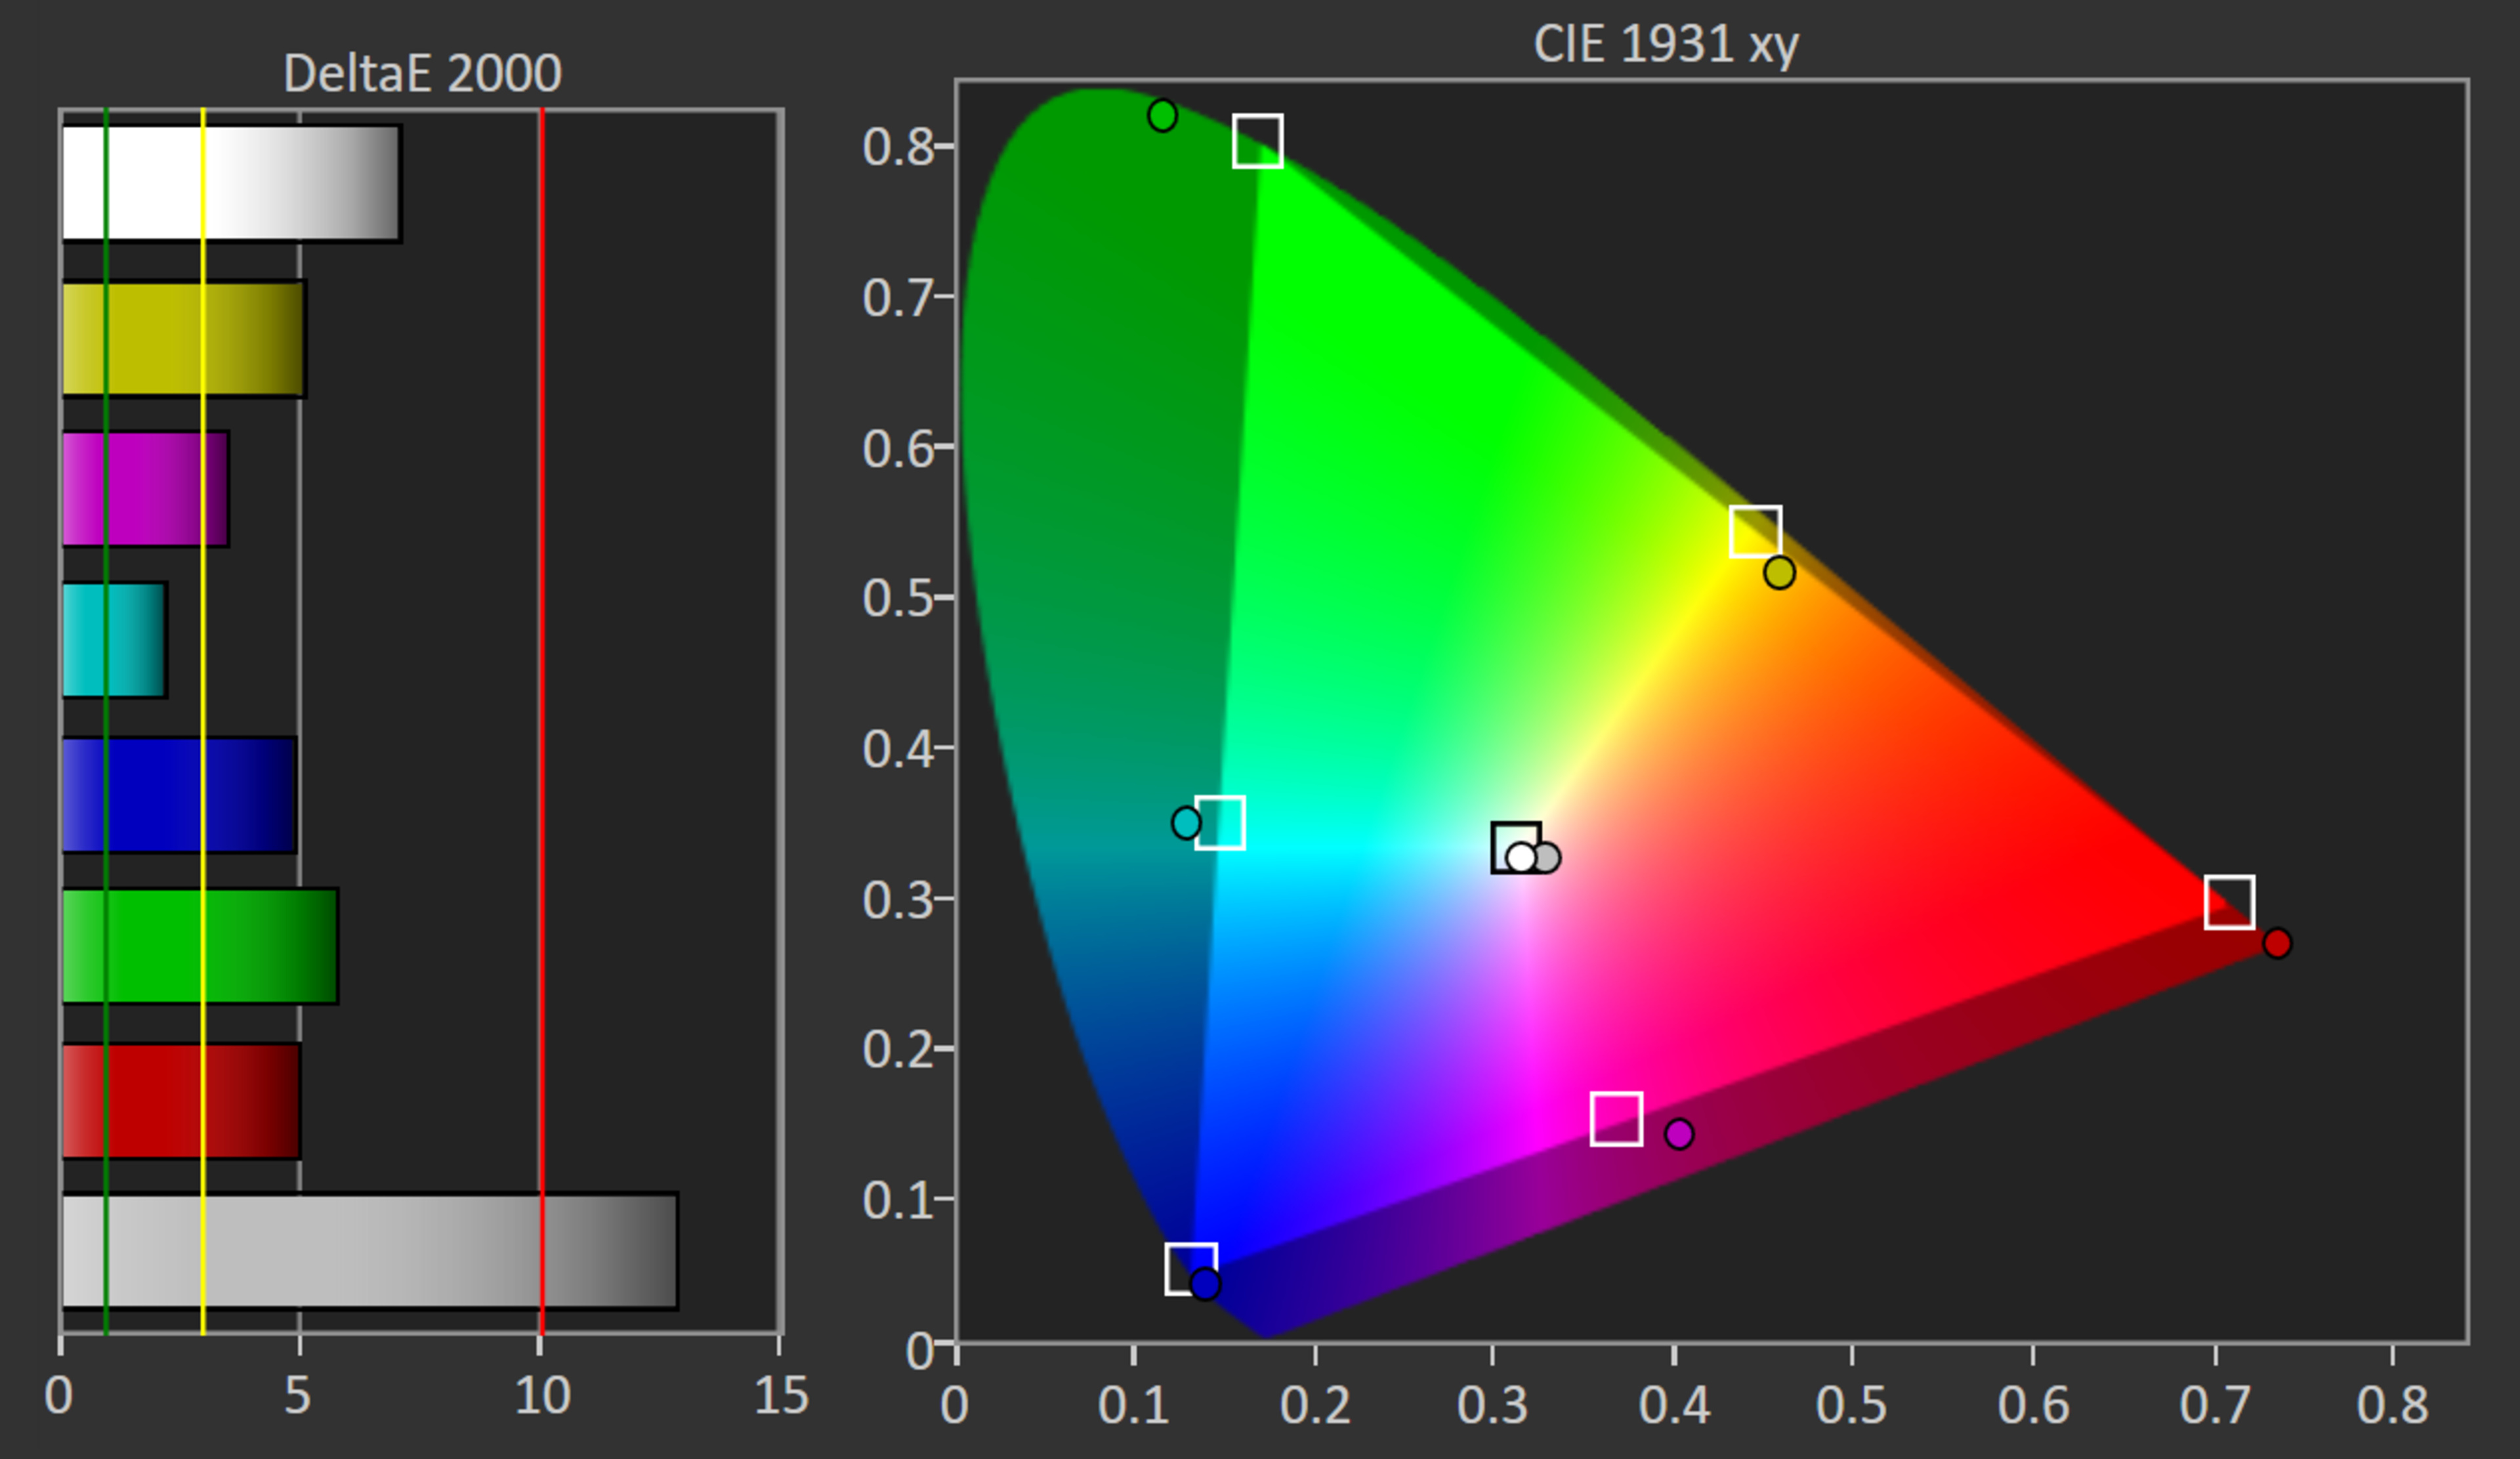
Task: Click the yellow measured circle marker
Action: click(1780, 573)
